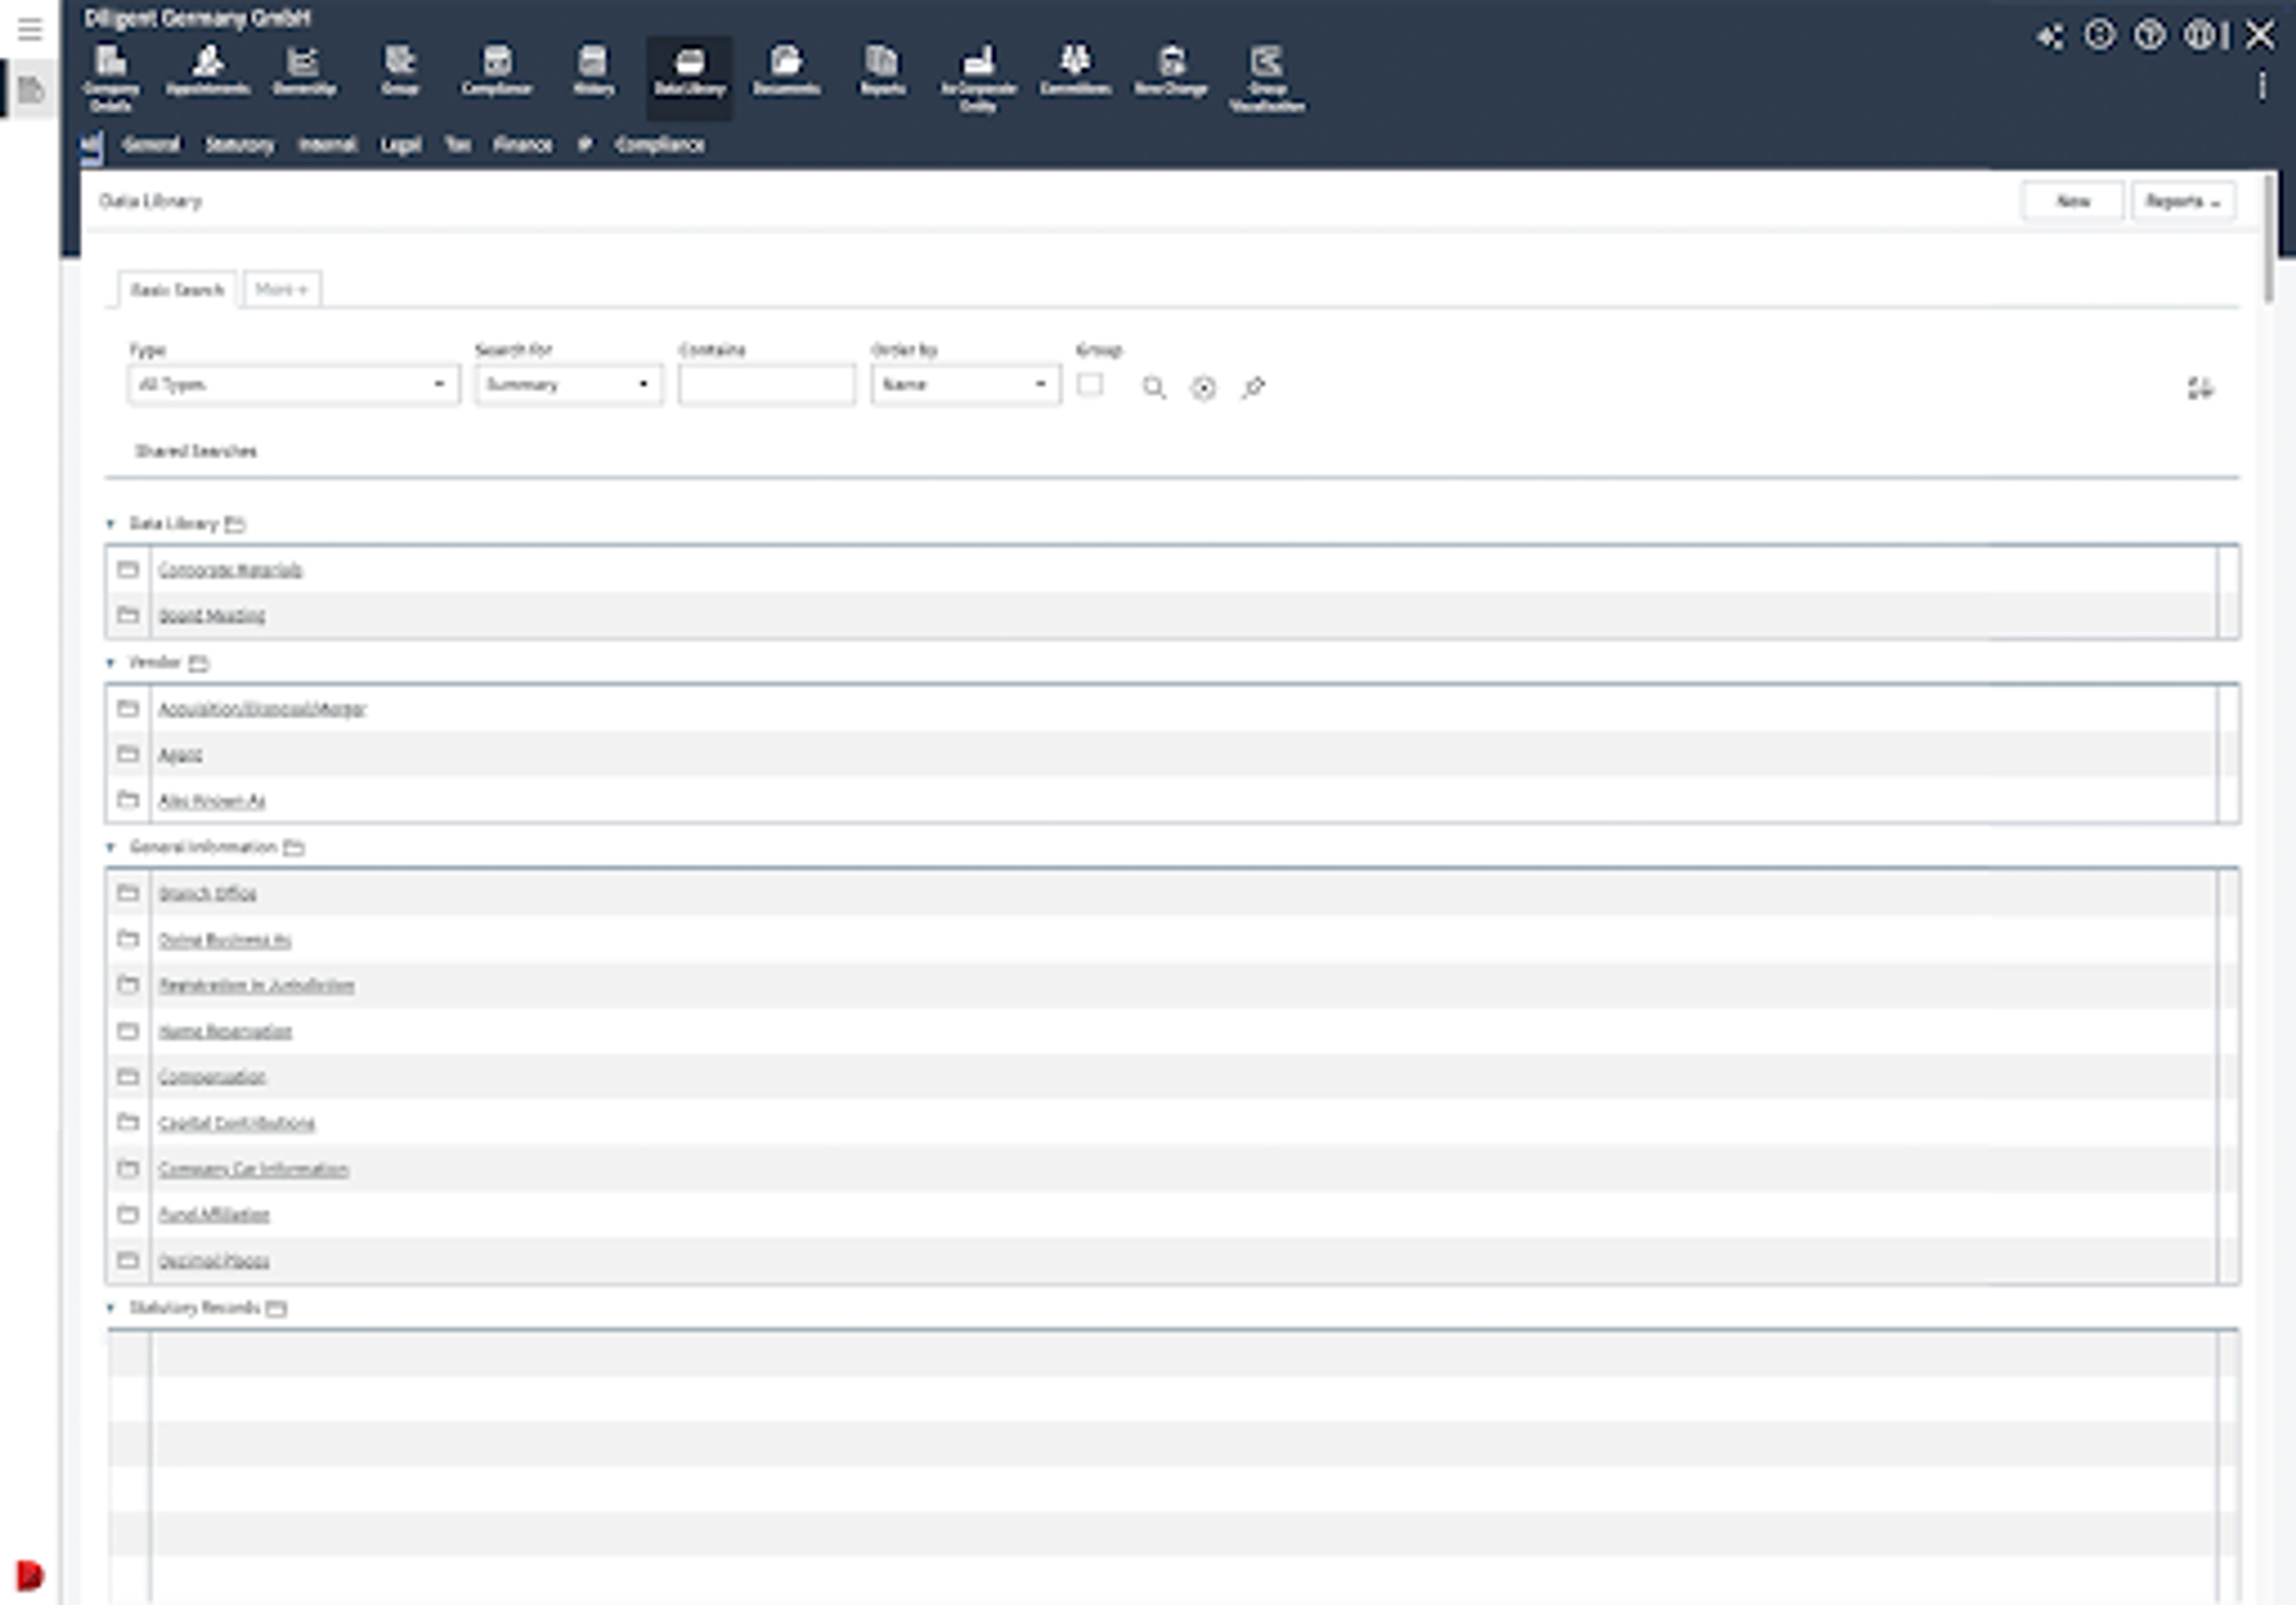Collapse the General Information section
The height and width of the screenshot is (1605, 2296).
coord(111,848)
